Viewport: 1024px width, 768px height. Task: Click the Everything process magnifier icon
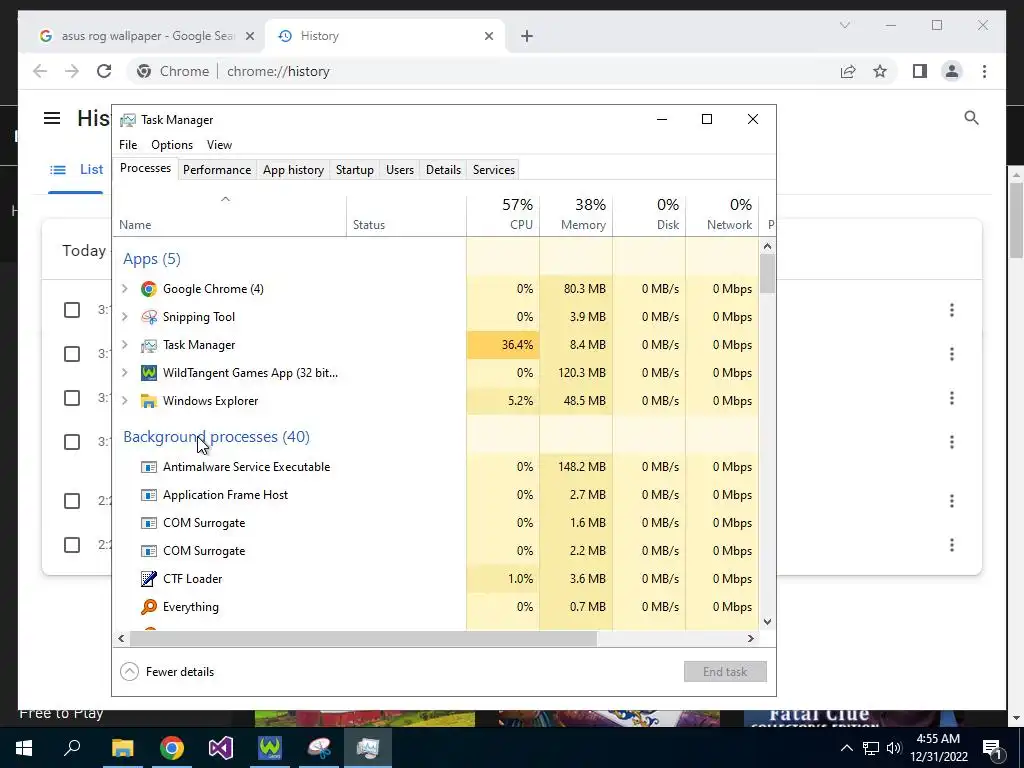[149, 607]
